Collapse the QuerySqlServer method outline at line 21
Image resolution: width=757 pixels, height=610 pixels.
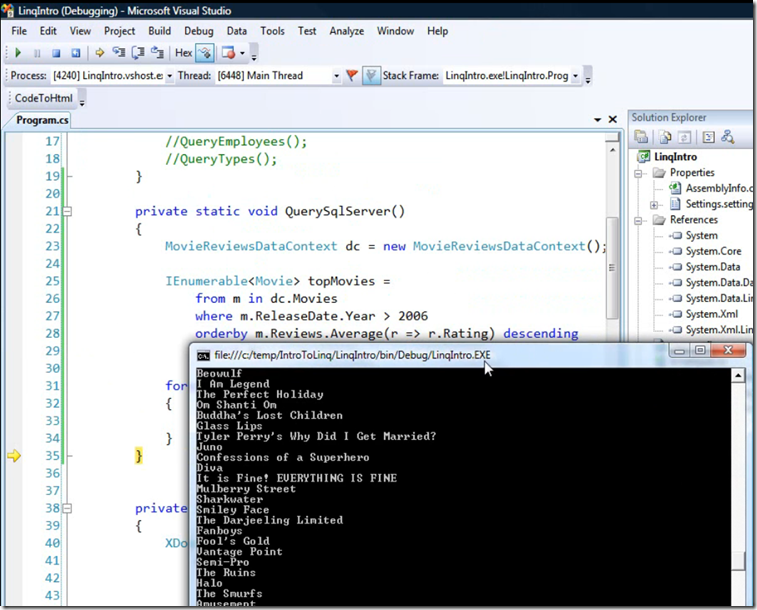[68, 211]
